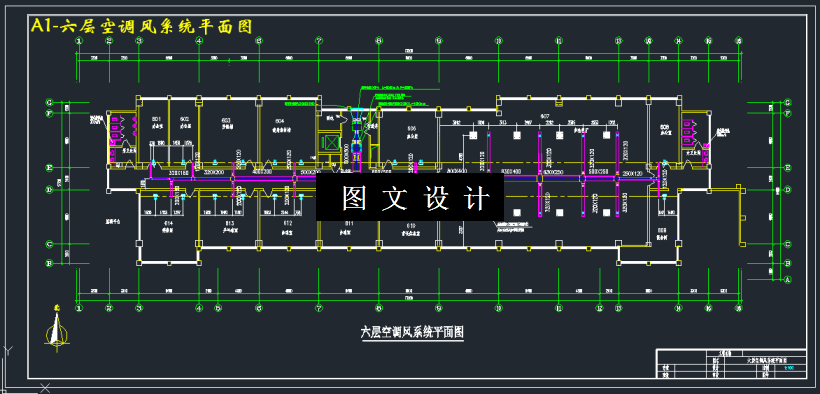This screenshot has height=394, width=820.
Task: Select the underlined 六层空调风系统平面图 caption below the plan
Action: [412, 332]
